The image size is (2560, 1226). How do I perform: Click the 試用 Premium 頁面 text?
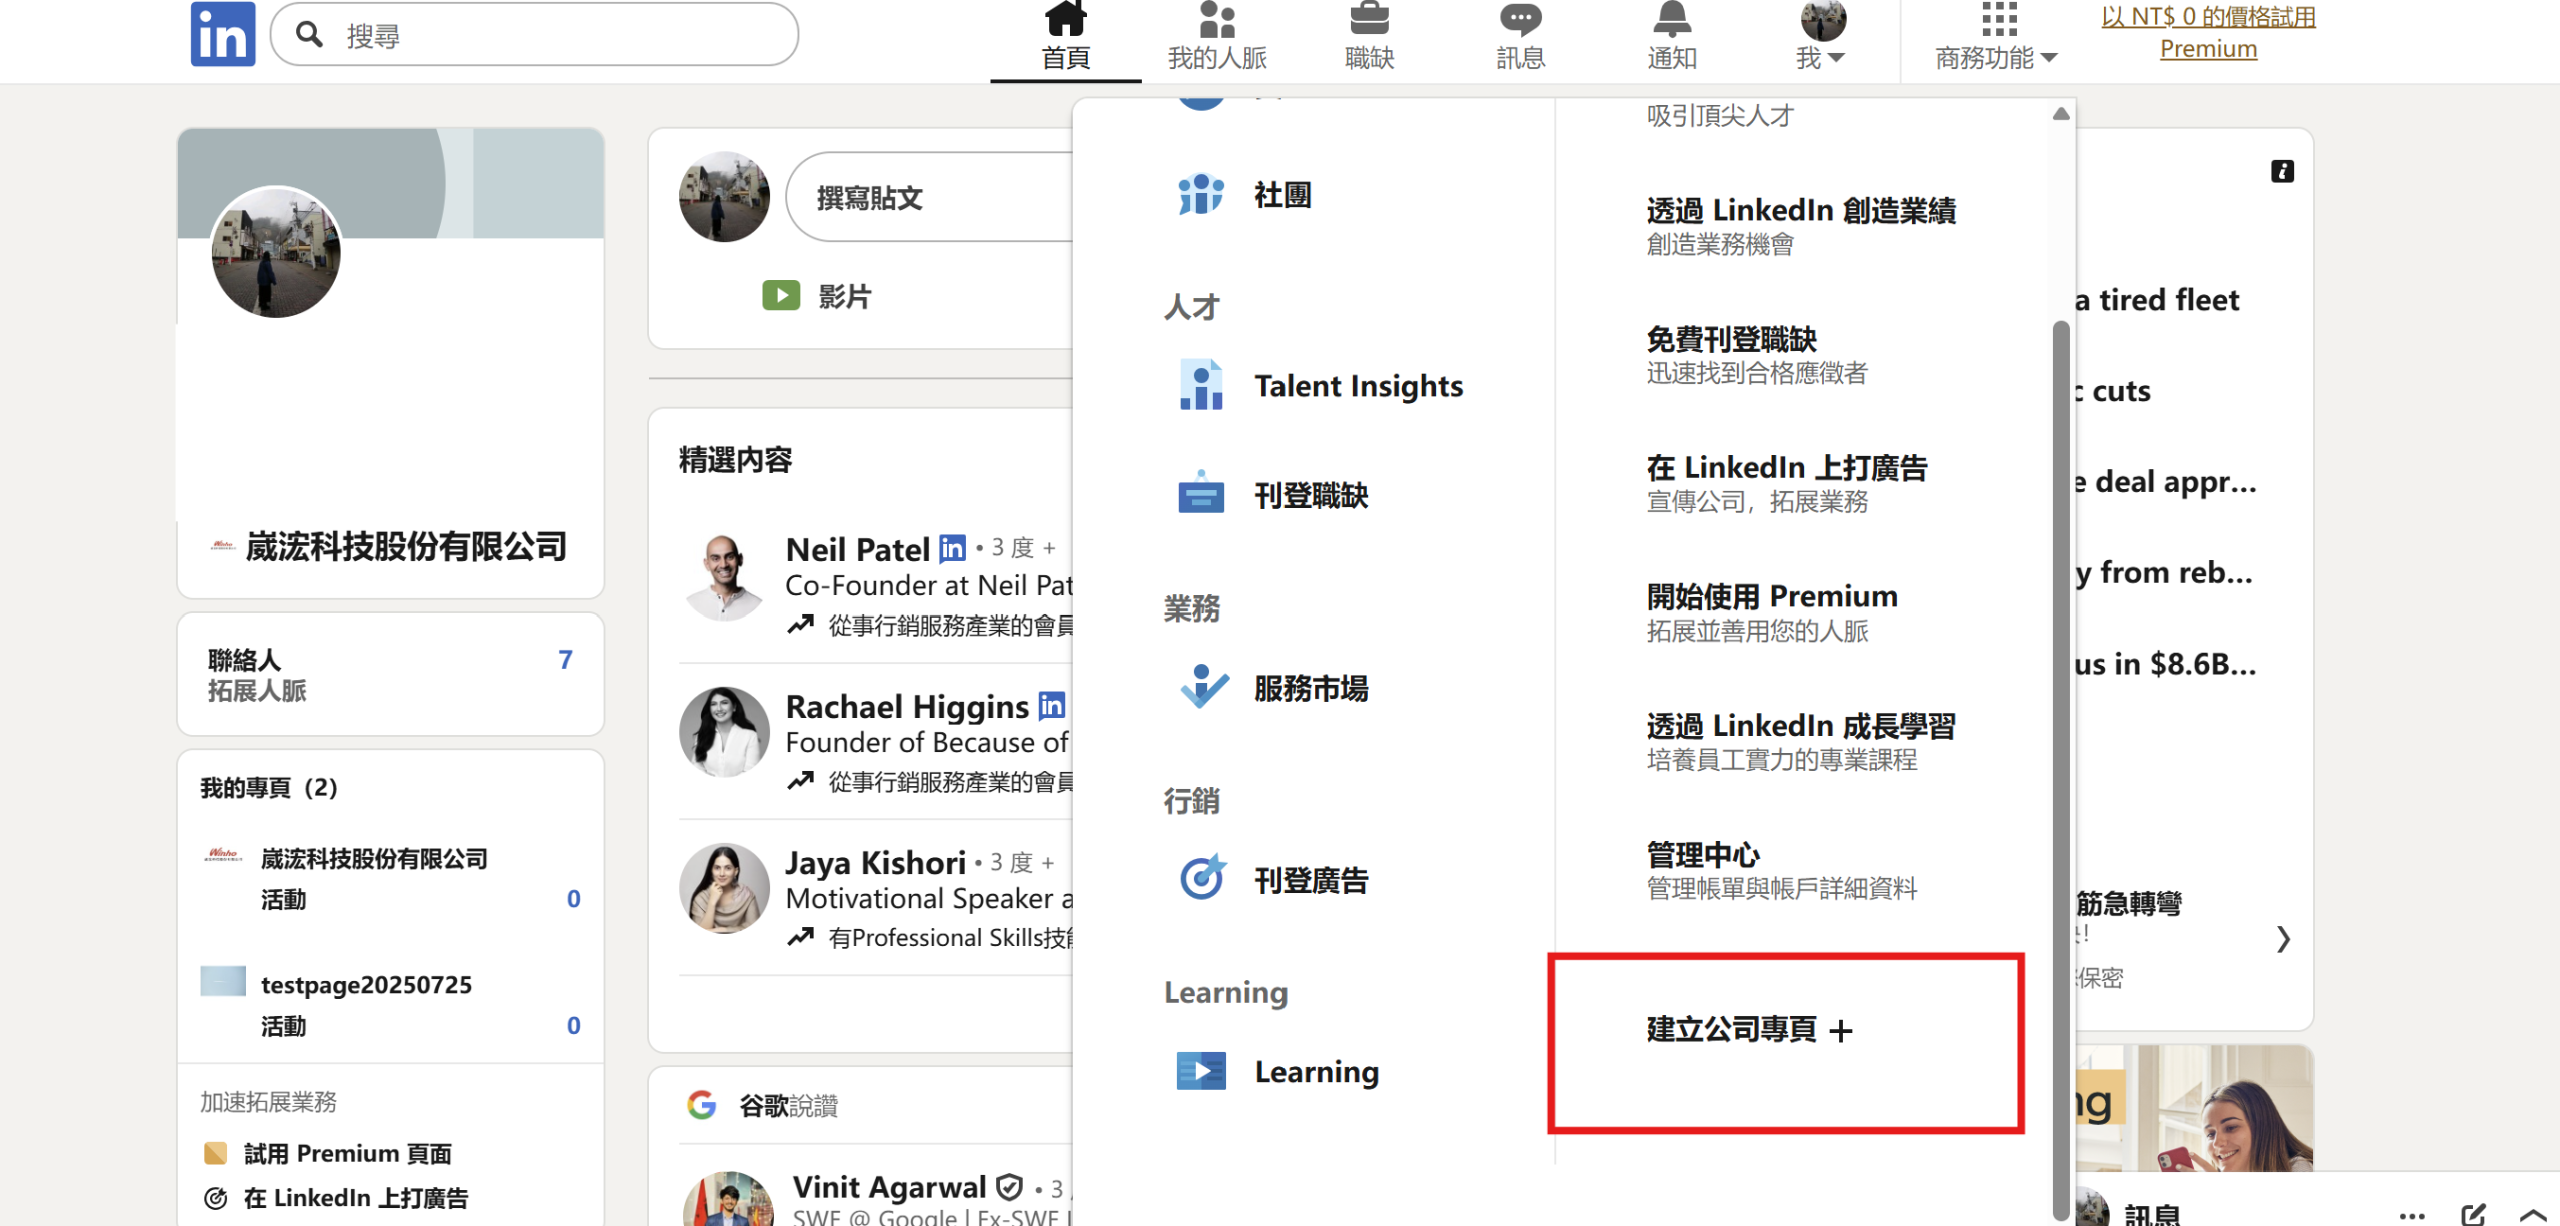click(x=348, y=1154)
